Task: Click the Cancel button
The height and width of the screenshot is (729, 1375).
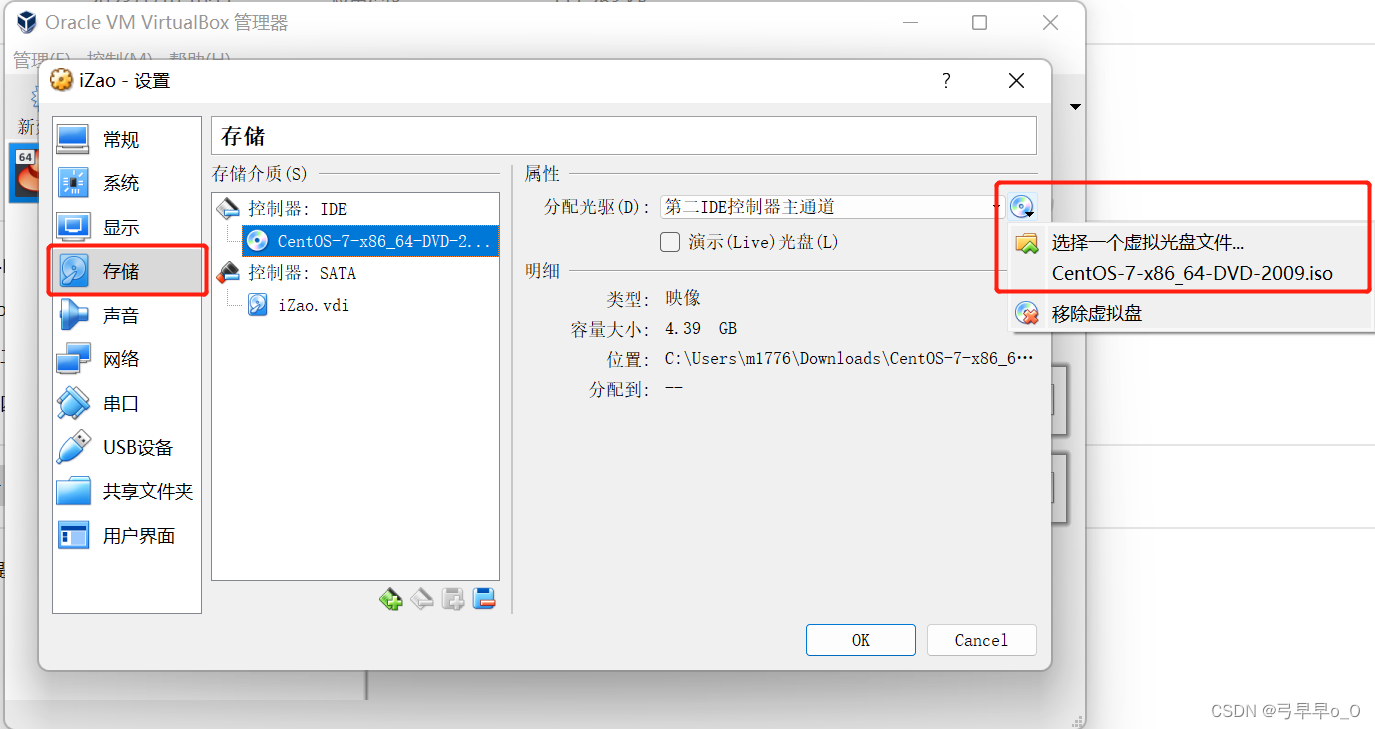Action: pyautogui.click(x=981, y=640)
